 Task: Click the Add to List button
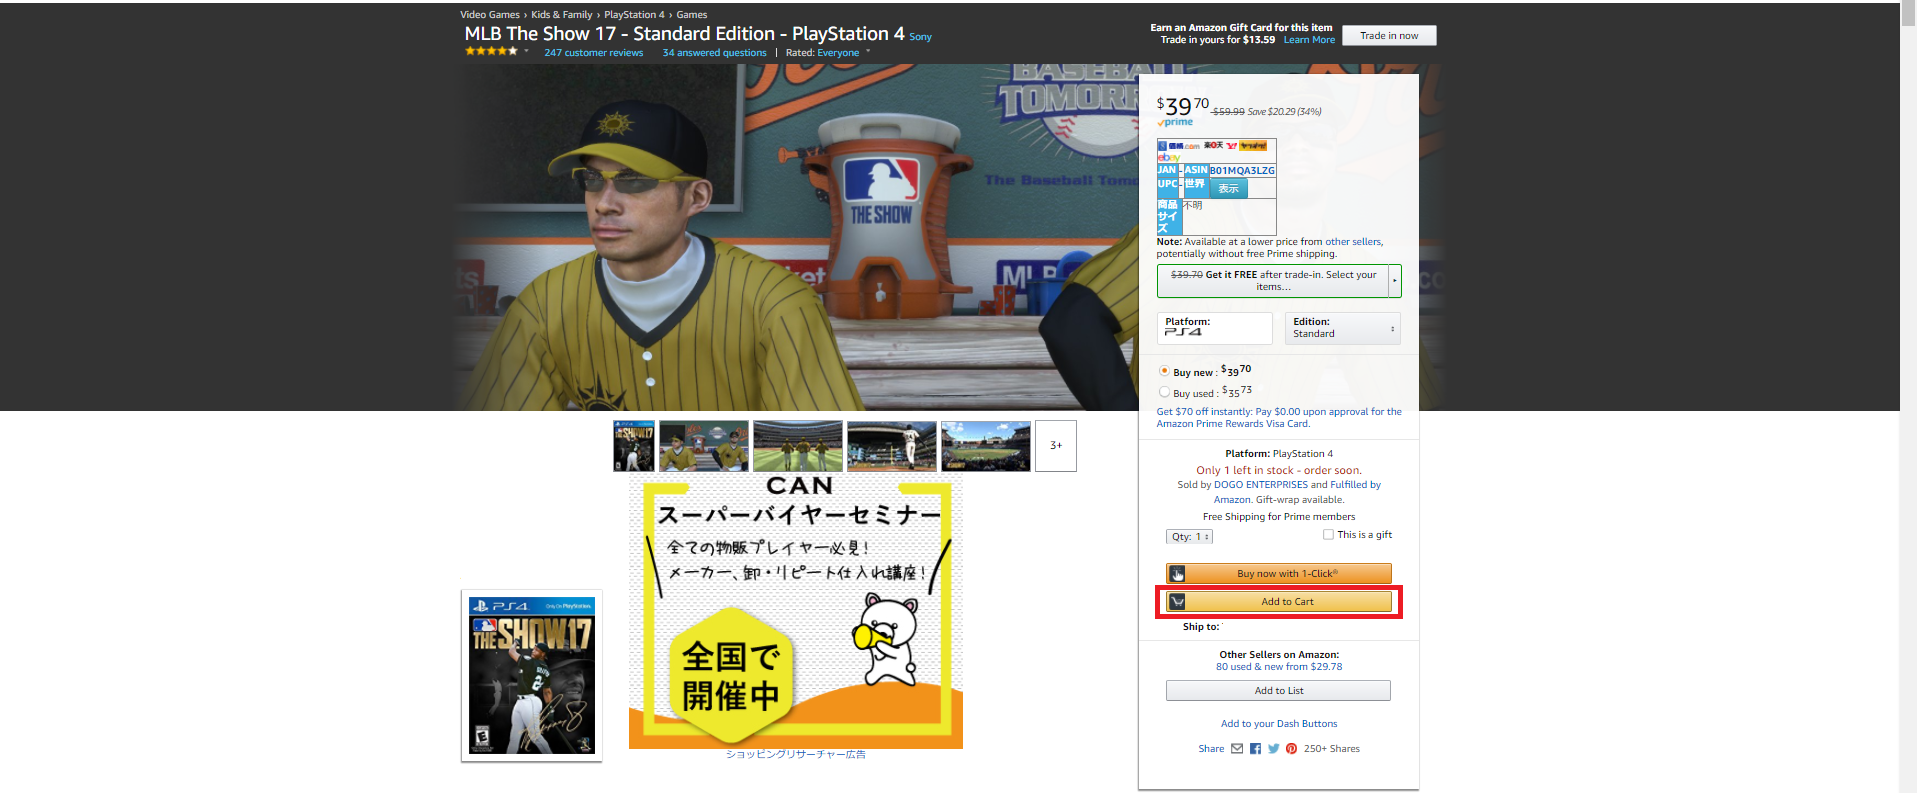click(1279, 691)
